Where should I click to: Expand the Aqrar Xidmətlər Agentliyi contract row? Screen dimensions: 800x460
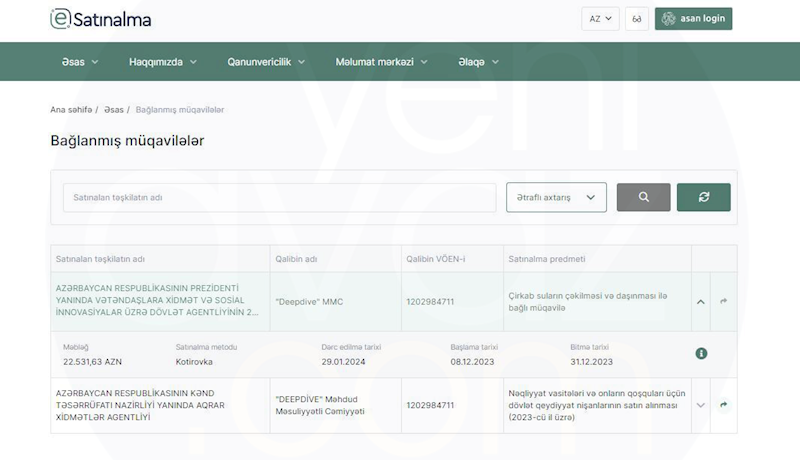[701, 405]
